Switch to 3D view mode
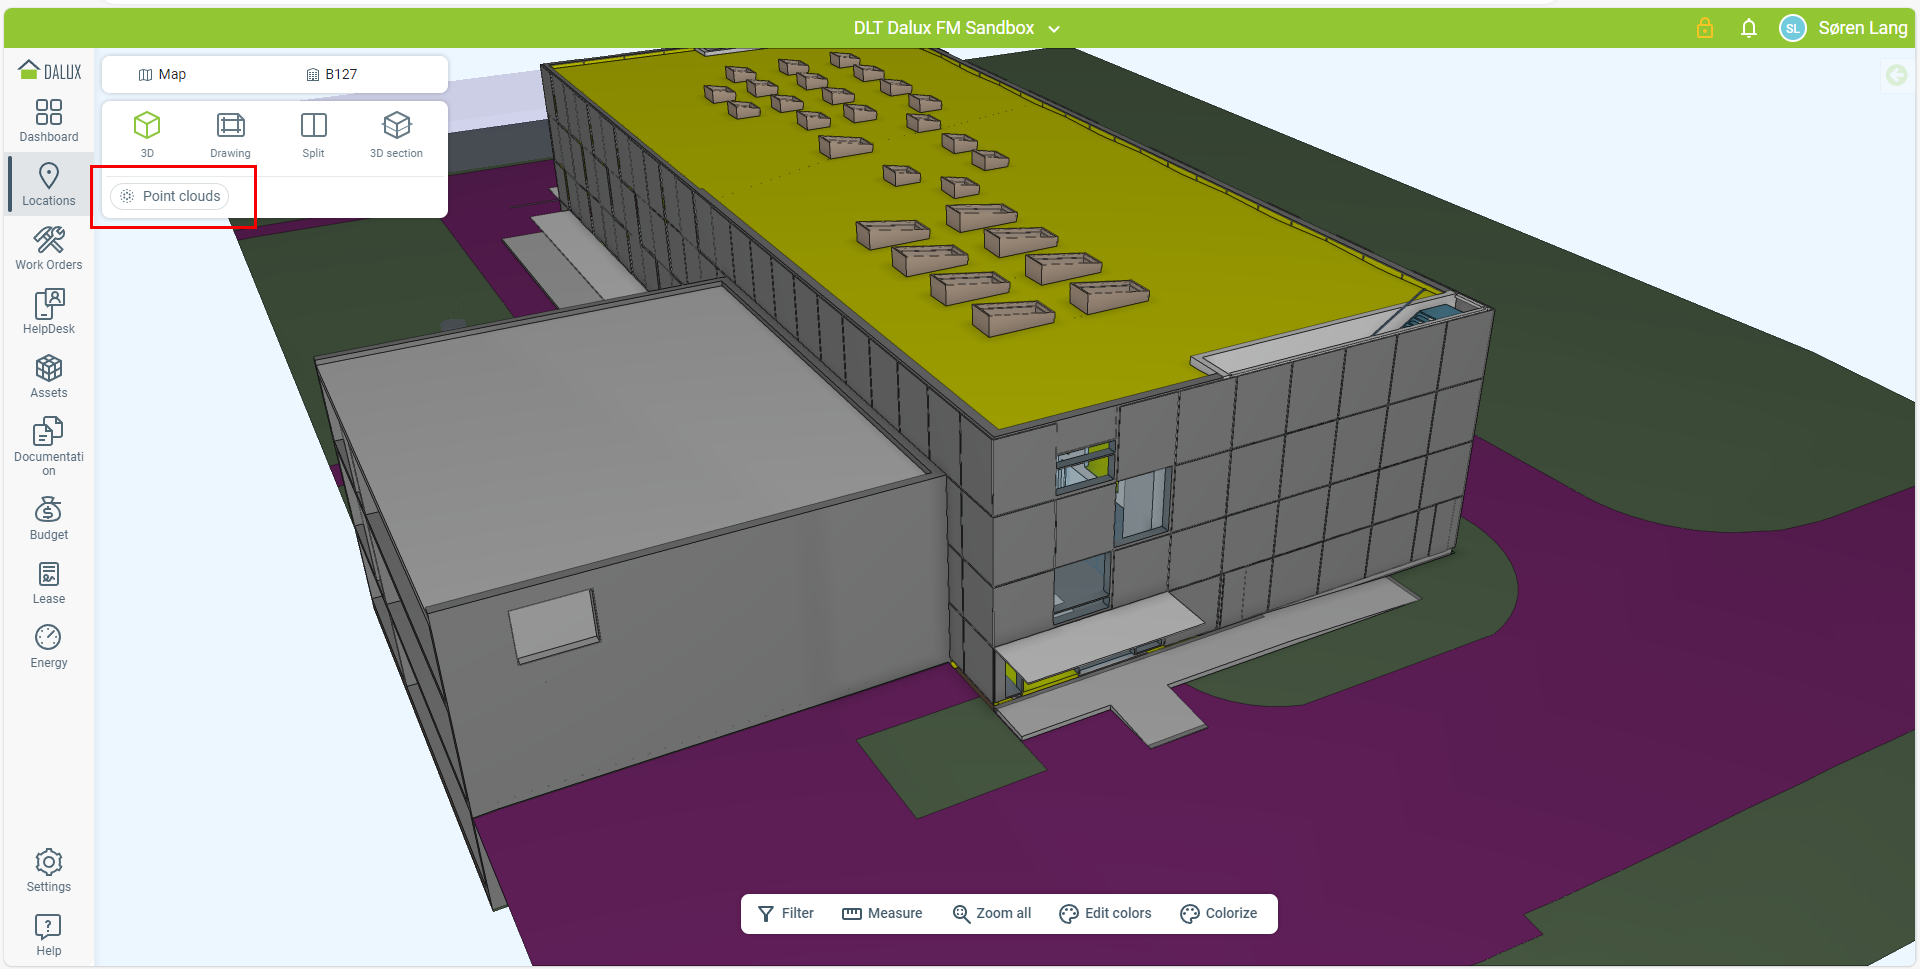This screenshot has height=969, width=1920. tap(147, 134)
